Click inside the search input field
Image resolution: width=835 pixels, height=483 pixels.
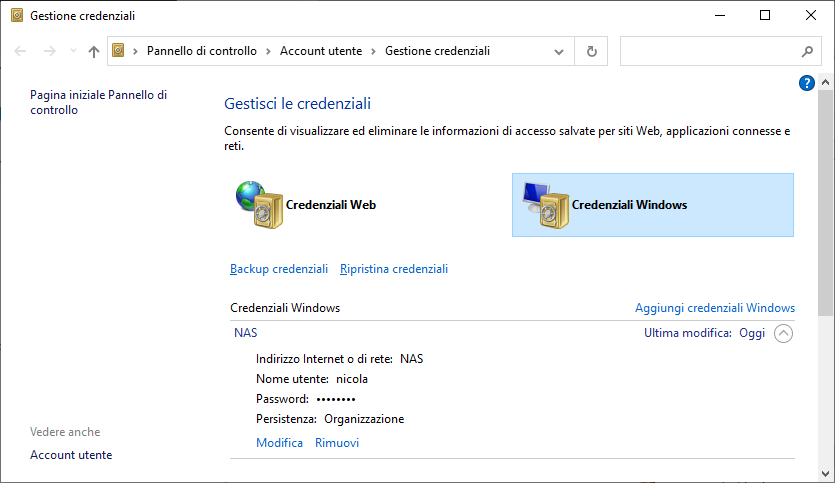(705, 51)
